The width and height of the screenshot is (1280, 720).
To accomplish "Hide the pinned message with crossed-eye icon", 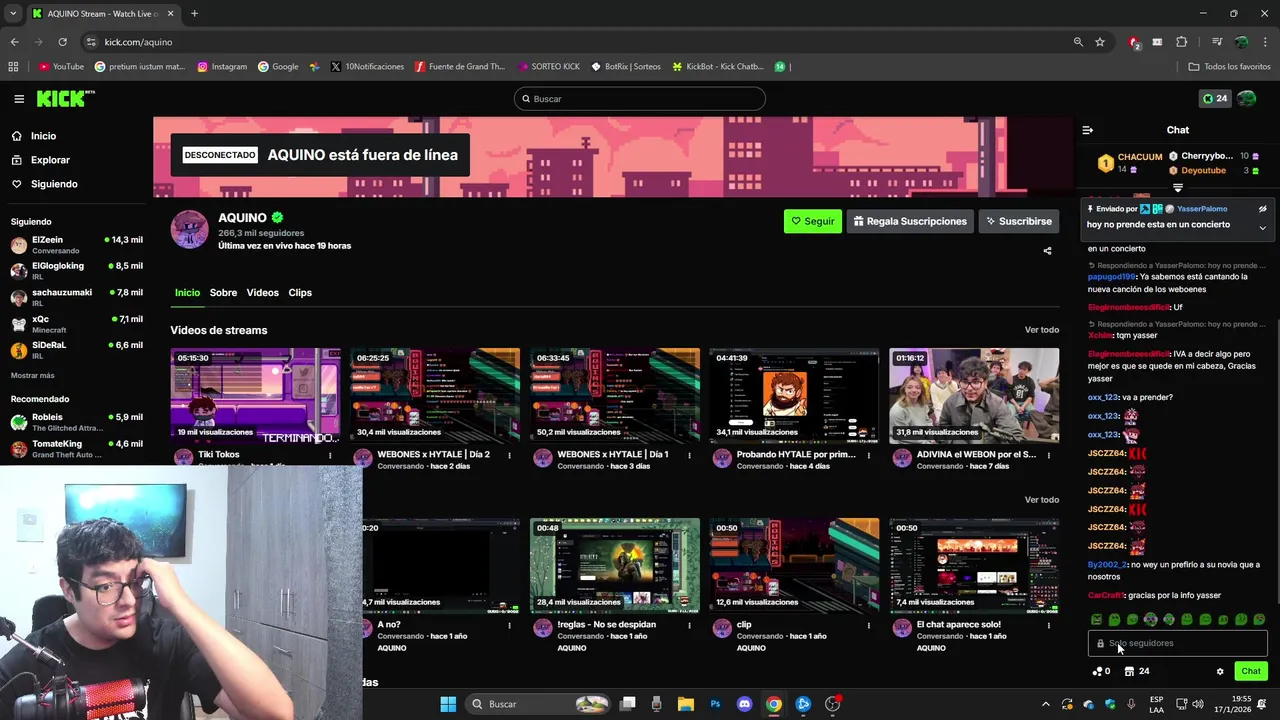I will pos(1262,209).
